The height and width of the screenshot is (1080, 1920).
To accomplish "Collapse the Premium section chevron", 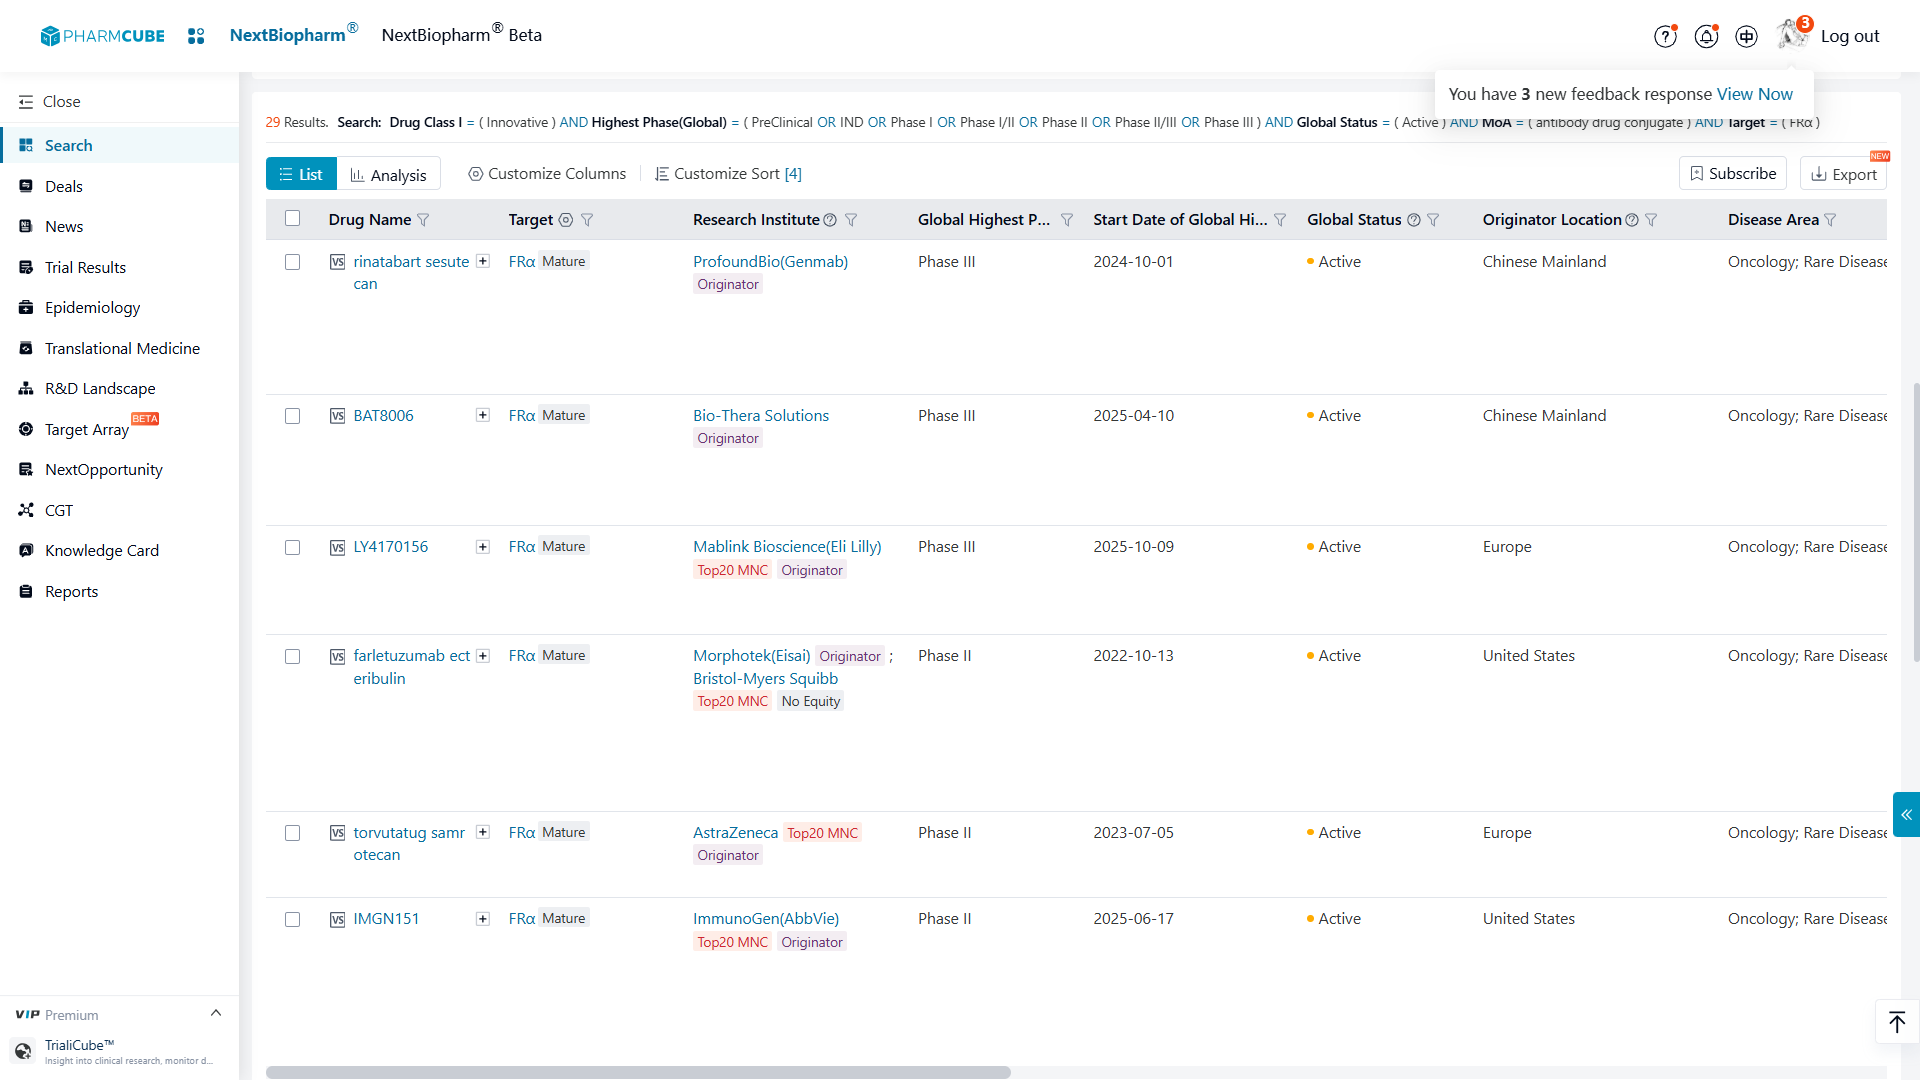I will tap(216, 1013).
